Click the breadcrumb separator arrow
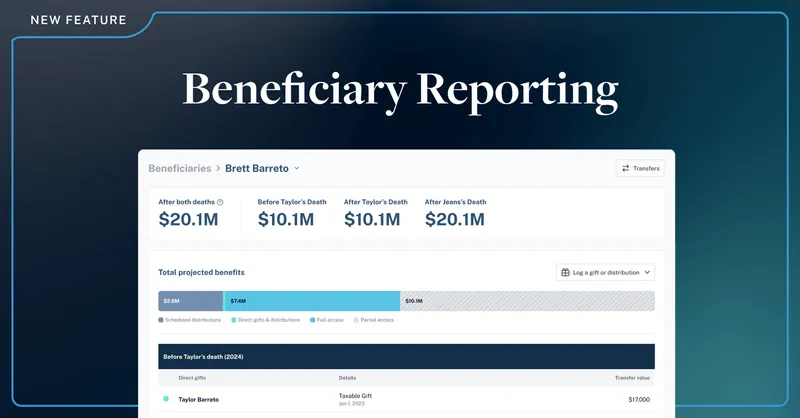The image size is (800, 418). pos(218,168)
